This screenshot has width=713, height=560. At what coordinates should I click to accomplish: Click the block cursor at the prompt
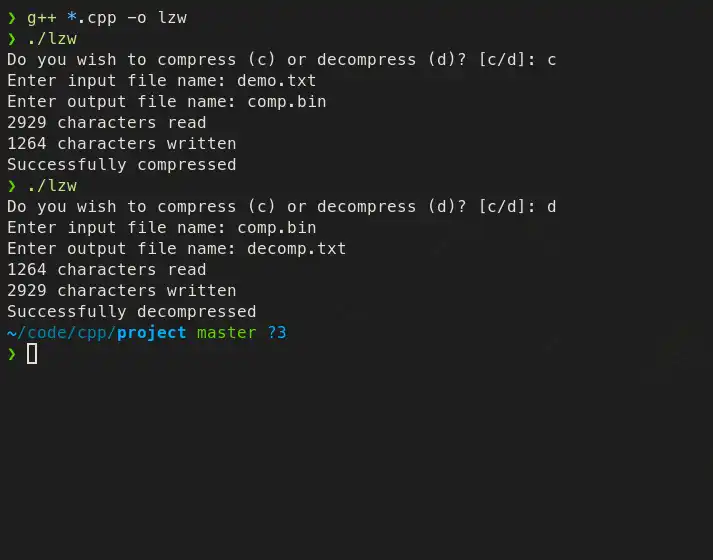[32, 354]
